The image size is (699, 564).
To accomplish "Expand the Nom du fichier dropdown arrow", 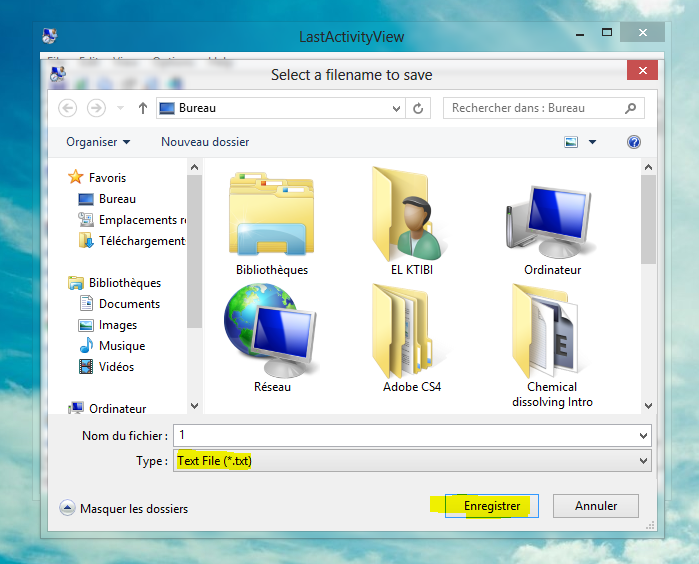I will coord(643,435).
